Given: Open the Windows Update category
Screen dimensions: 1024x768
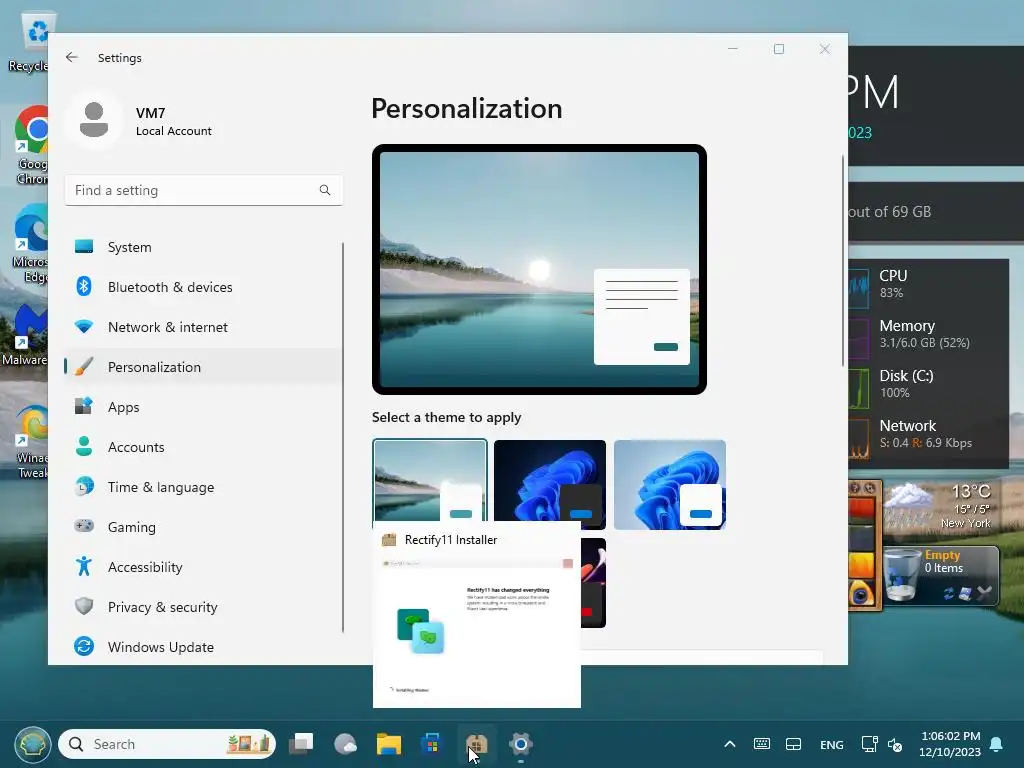Looking at the screenshot, I should coord(203,647).
